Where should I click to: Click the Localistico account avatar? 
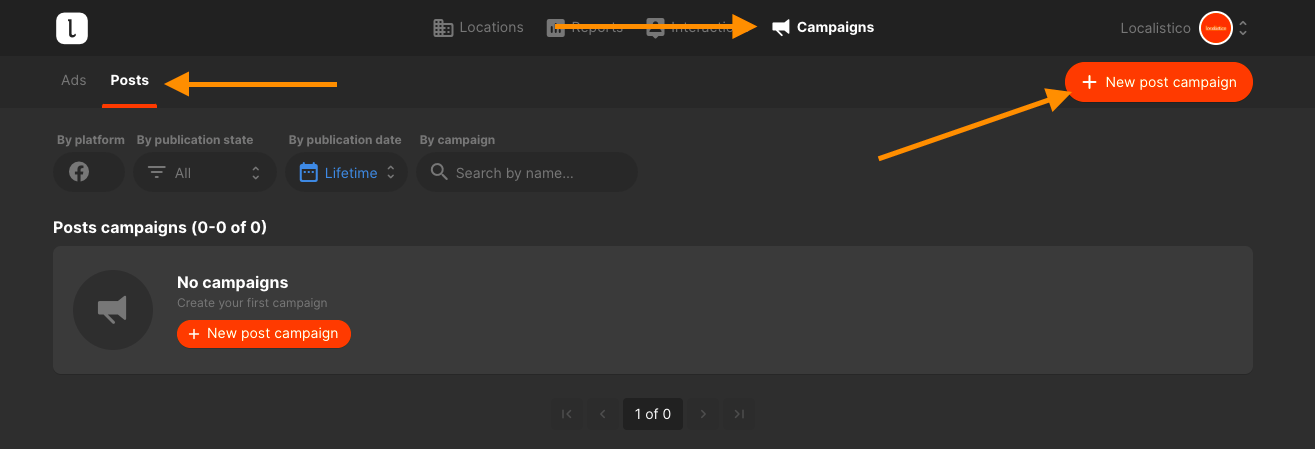coord(1216,28)
